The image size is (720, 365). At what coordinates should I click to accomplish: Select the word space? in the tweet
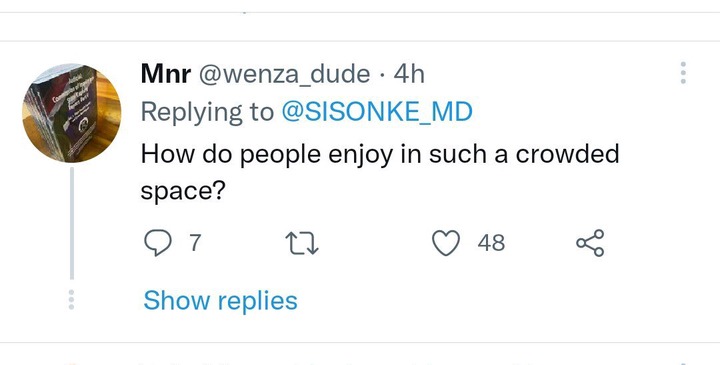pyautogui.click(x=183, y=190)
